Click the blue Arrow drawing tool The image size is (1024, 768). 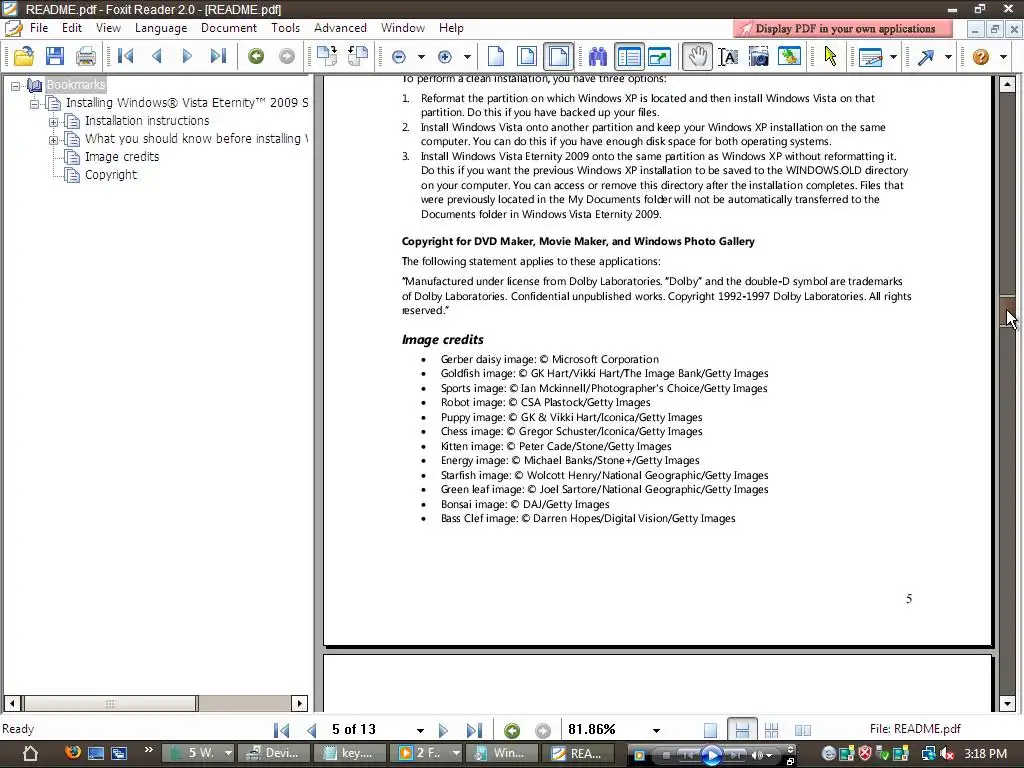pos(925,57)
